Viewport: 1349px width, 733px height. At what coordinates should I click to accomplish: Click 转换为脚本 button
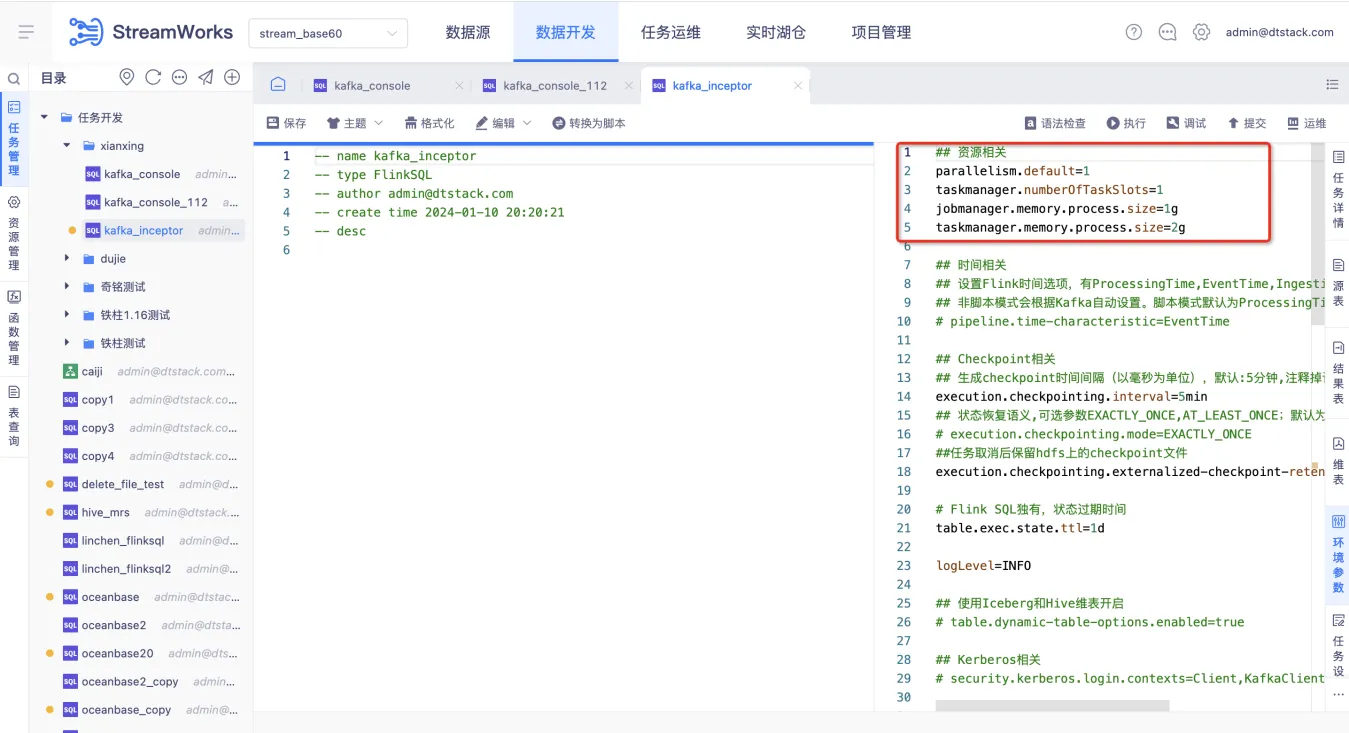(589, 123)
